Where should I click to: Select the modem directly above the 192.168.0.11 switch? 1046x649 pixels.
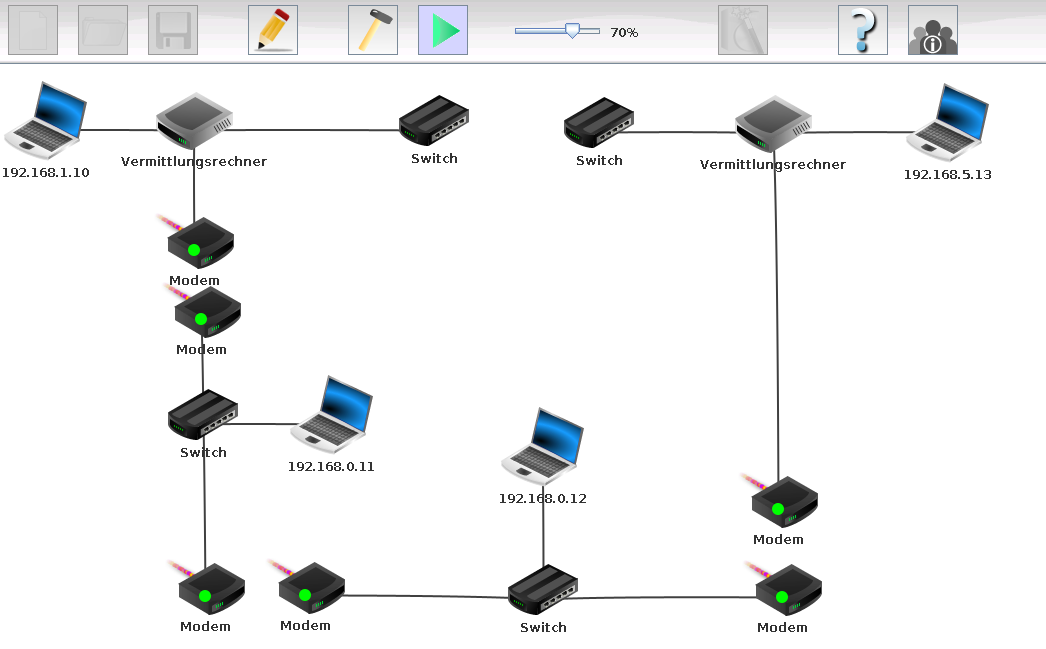click(207, 312)
